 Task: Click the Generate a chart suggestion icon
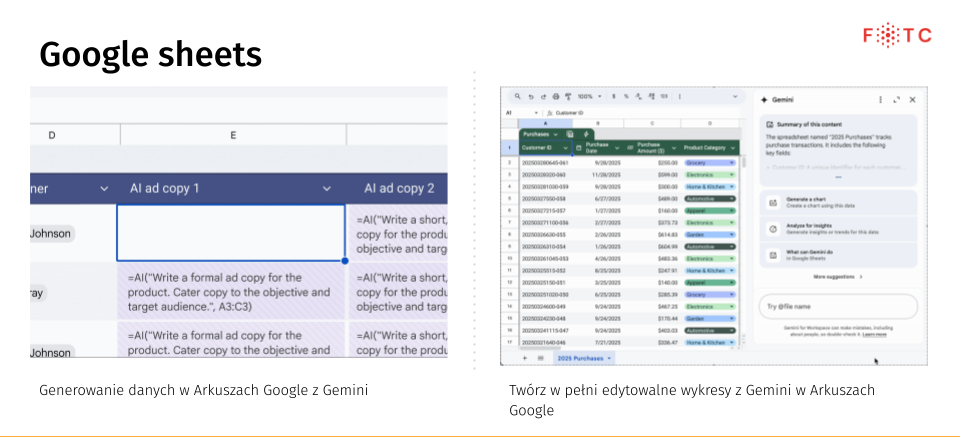773,202
